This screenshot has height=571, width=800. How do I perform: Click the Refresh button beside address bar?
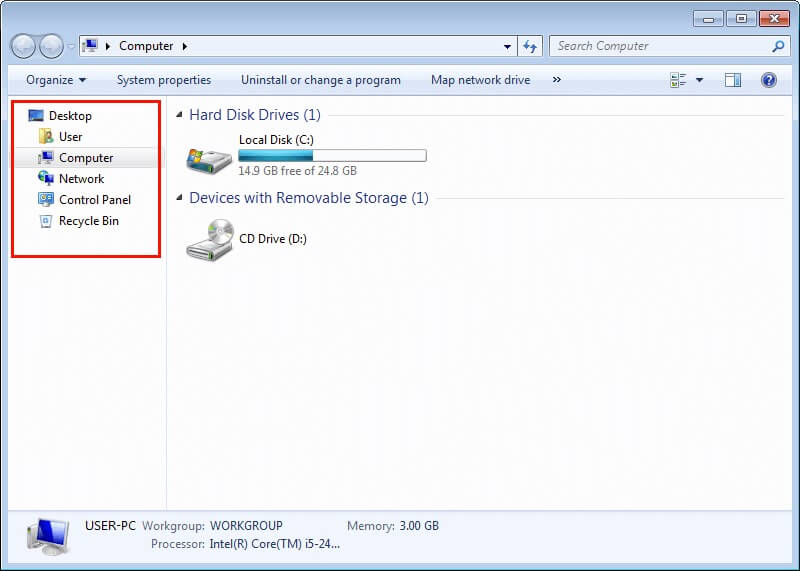click(530, 46)
